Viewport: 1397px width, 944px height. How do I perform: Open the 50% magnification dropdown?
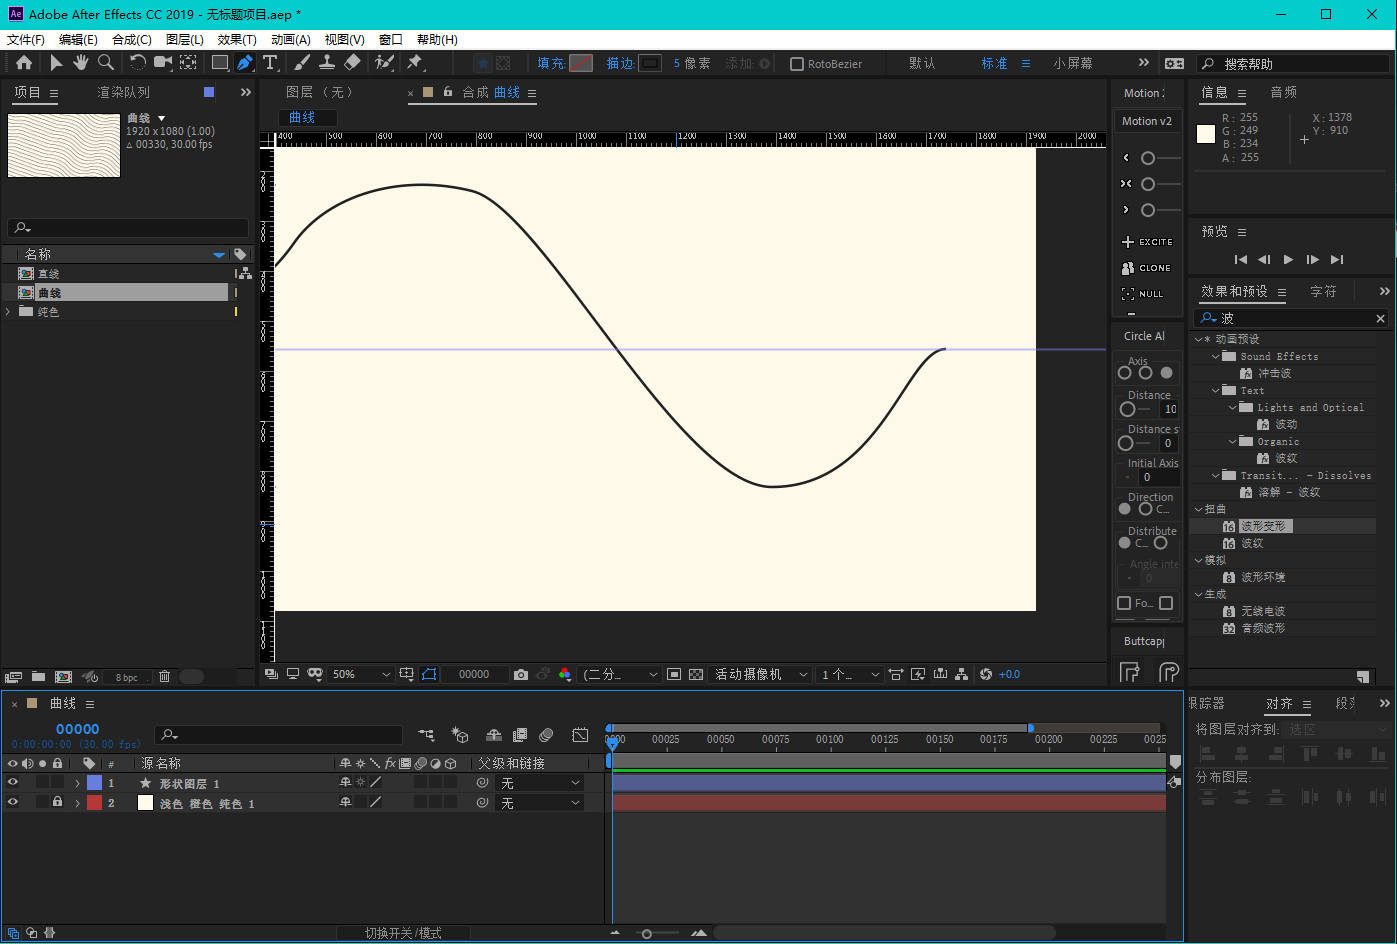pyautogui.click(x=362, y=675)
